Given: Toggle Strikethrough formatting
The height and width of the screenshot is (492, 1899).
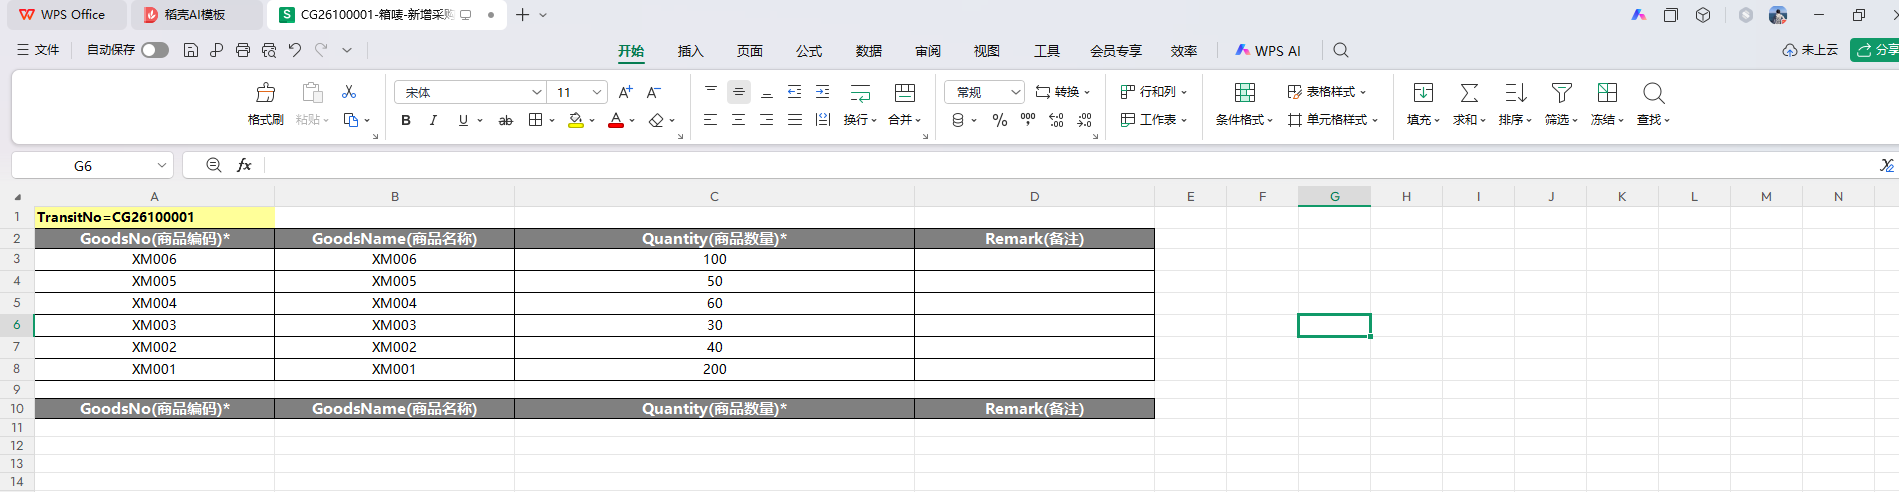Looking at the screenshot, I should coord(506,120).
